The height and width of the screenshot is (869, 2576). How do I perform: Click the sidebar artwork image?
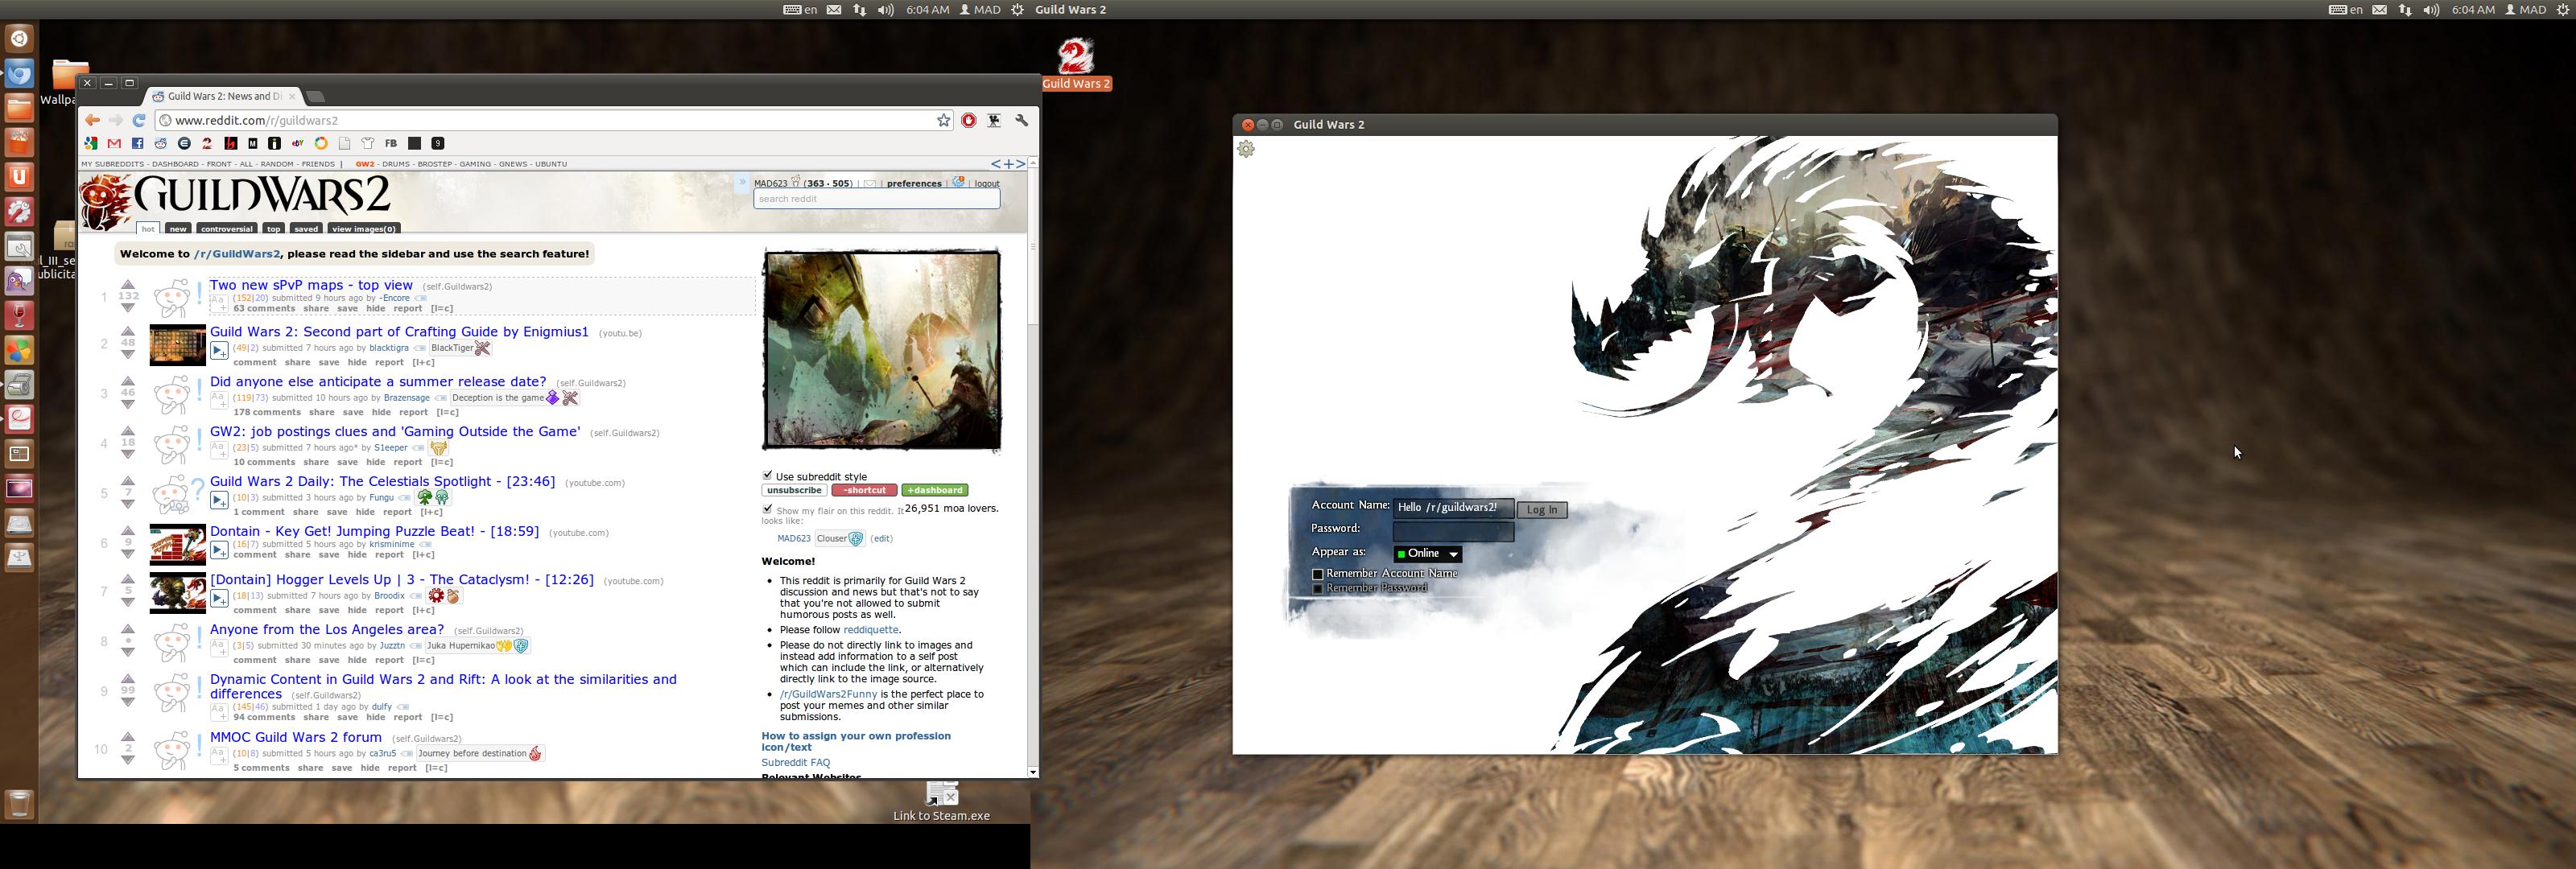[881, 350]
